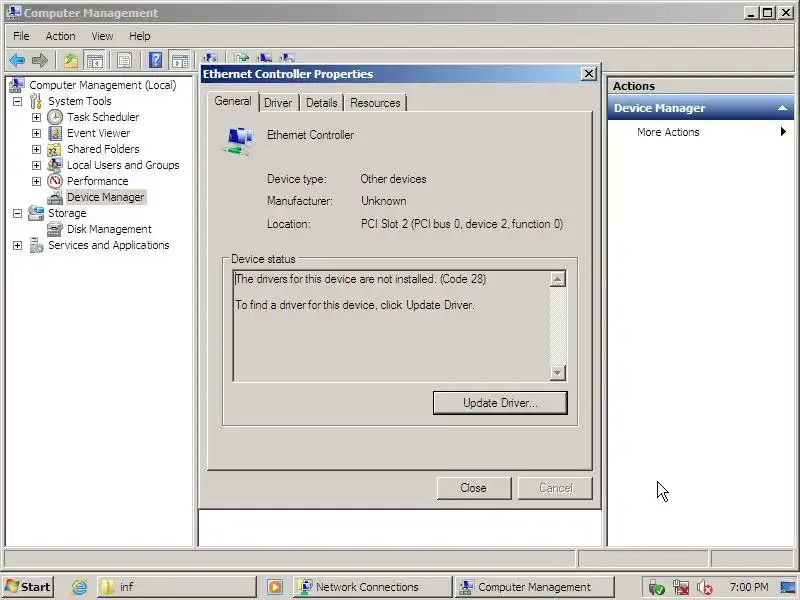This screenshot has width=800, height=600.
Task: Select Disk Management in the tree
Action: point(109,229)
